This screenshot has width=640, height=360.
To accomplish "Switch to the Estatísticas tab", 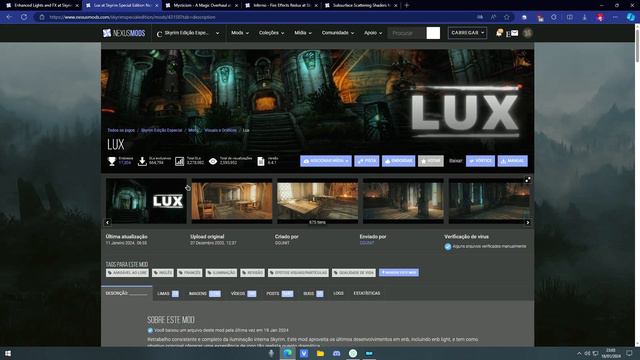I will (367, 293).
